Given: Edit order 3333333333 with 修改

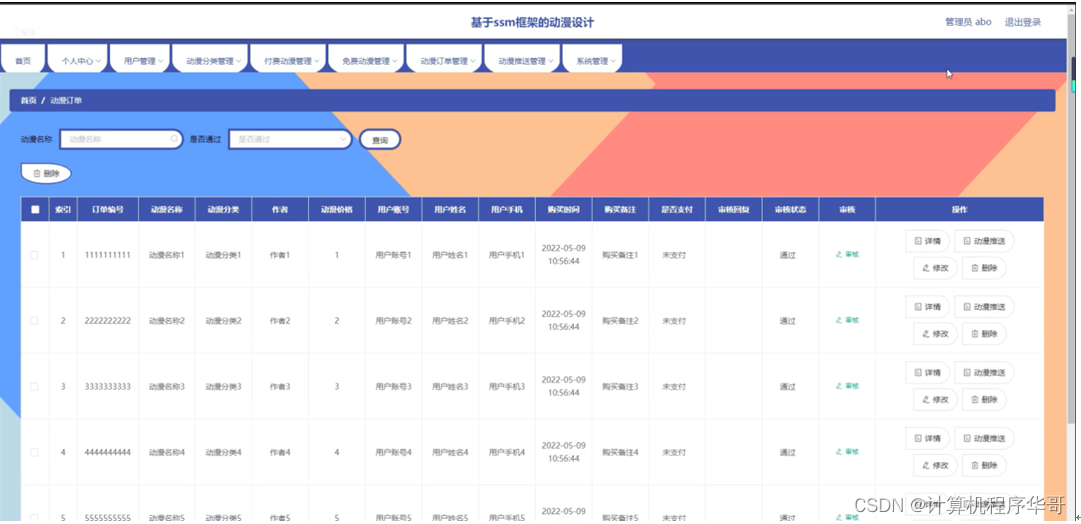Looking at the screenshot, I should pyautogui.click(x=935, y=399).
